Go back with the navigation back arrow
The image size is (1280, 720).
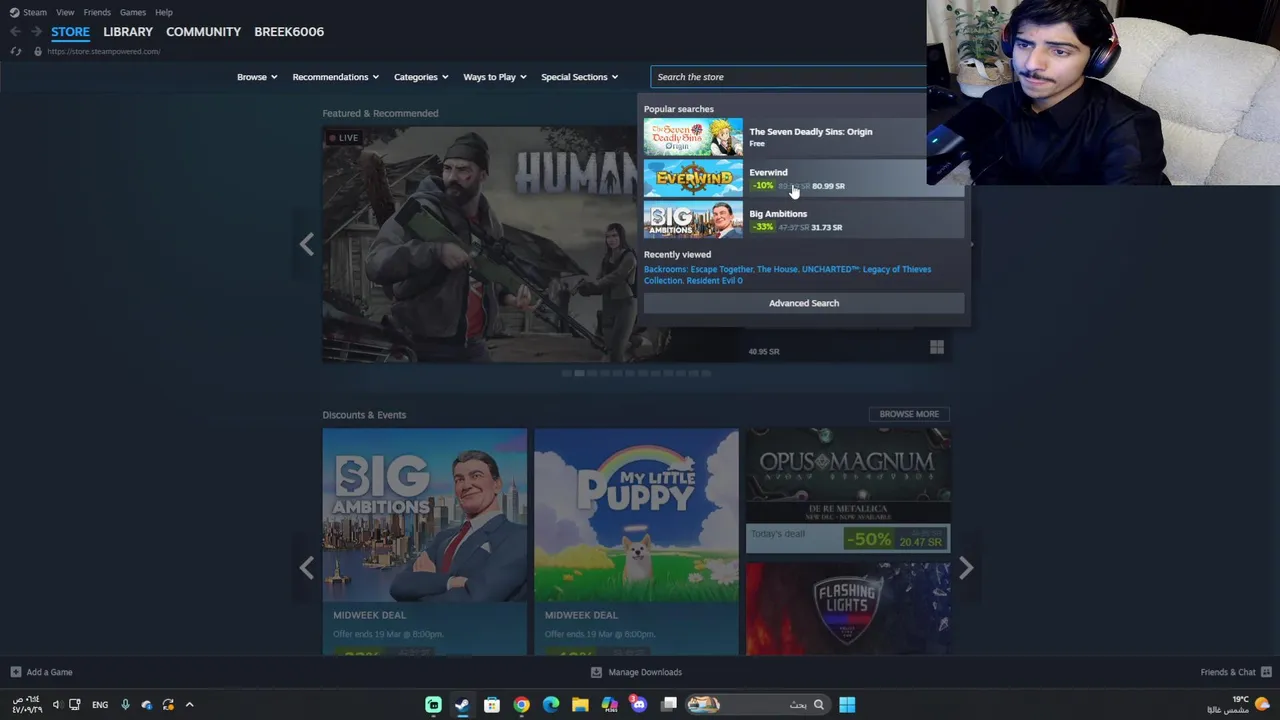[x=15, y=32]
